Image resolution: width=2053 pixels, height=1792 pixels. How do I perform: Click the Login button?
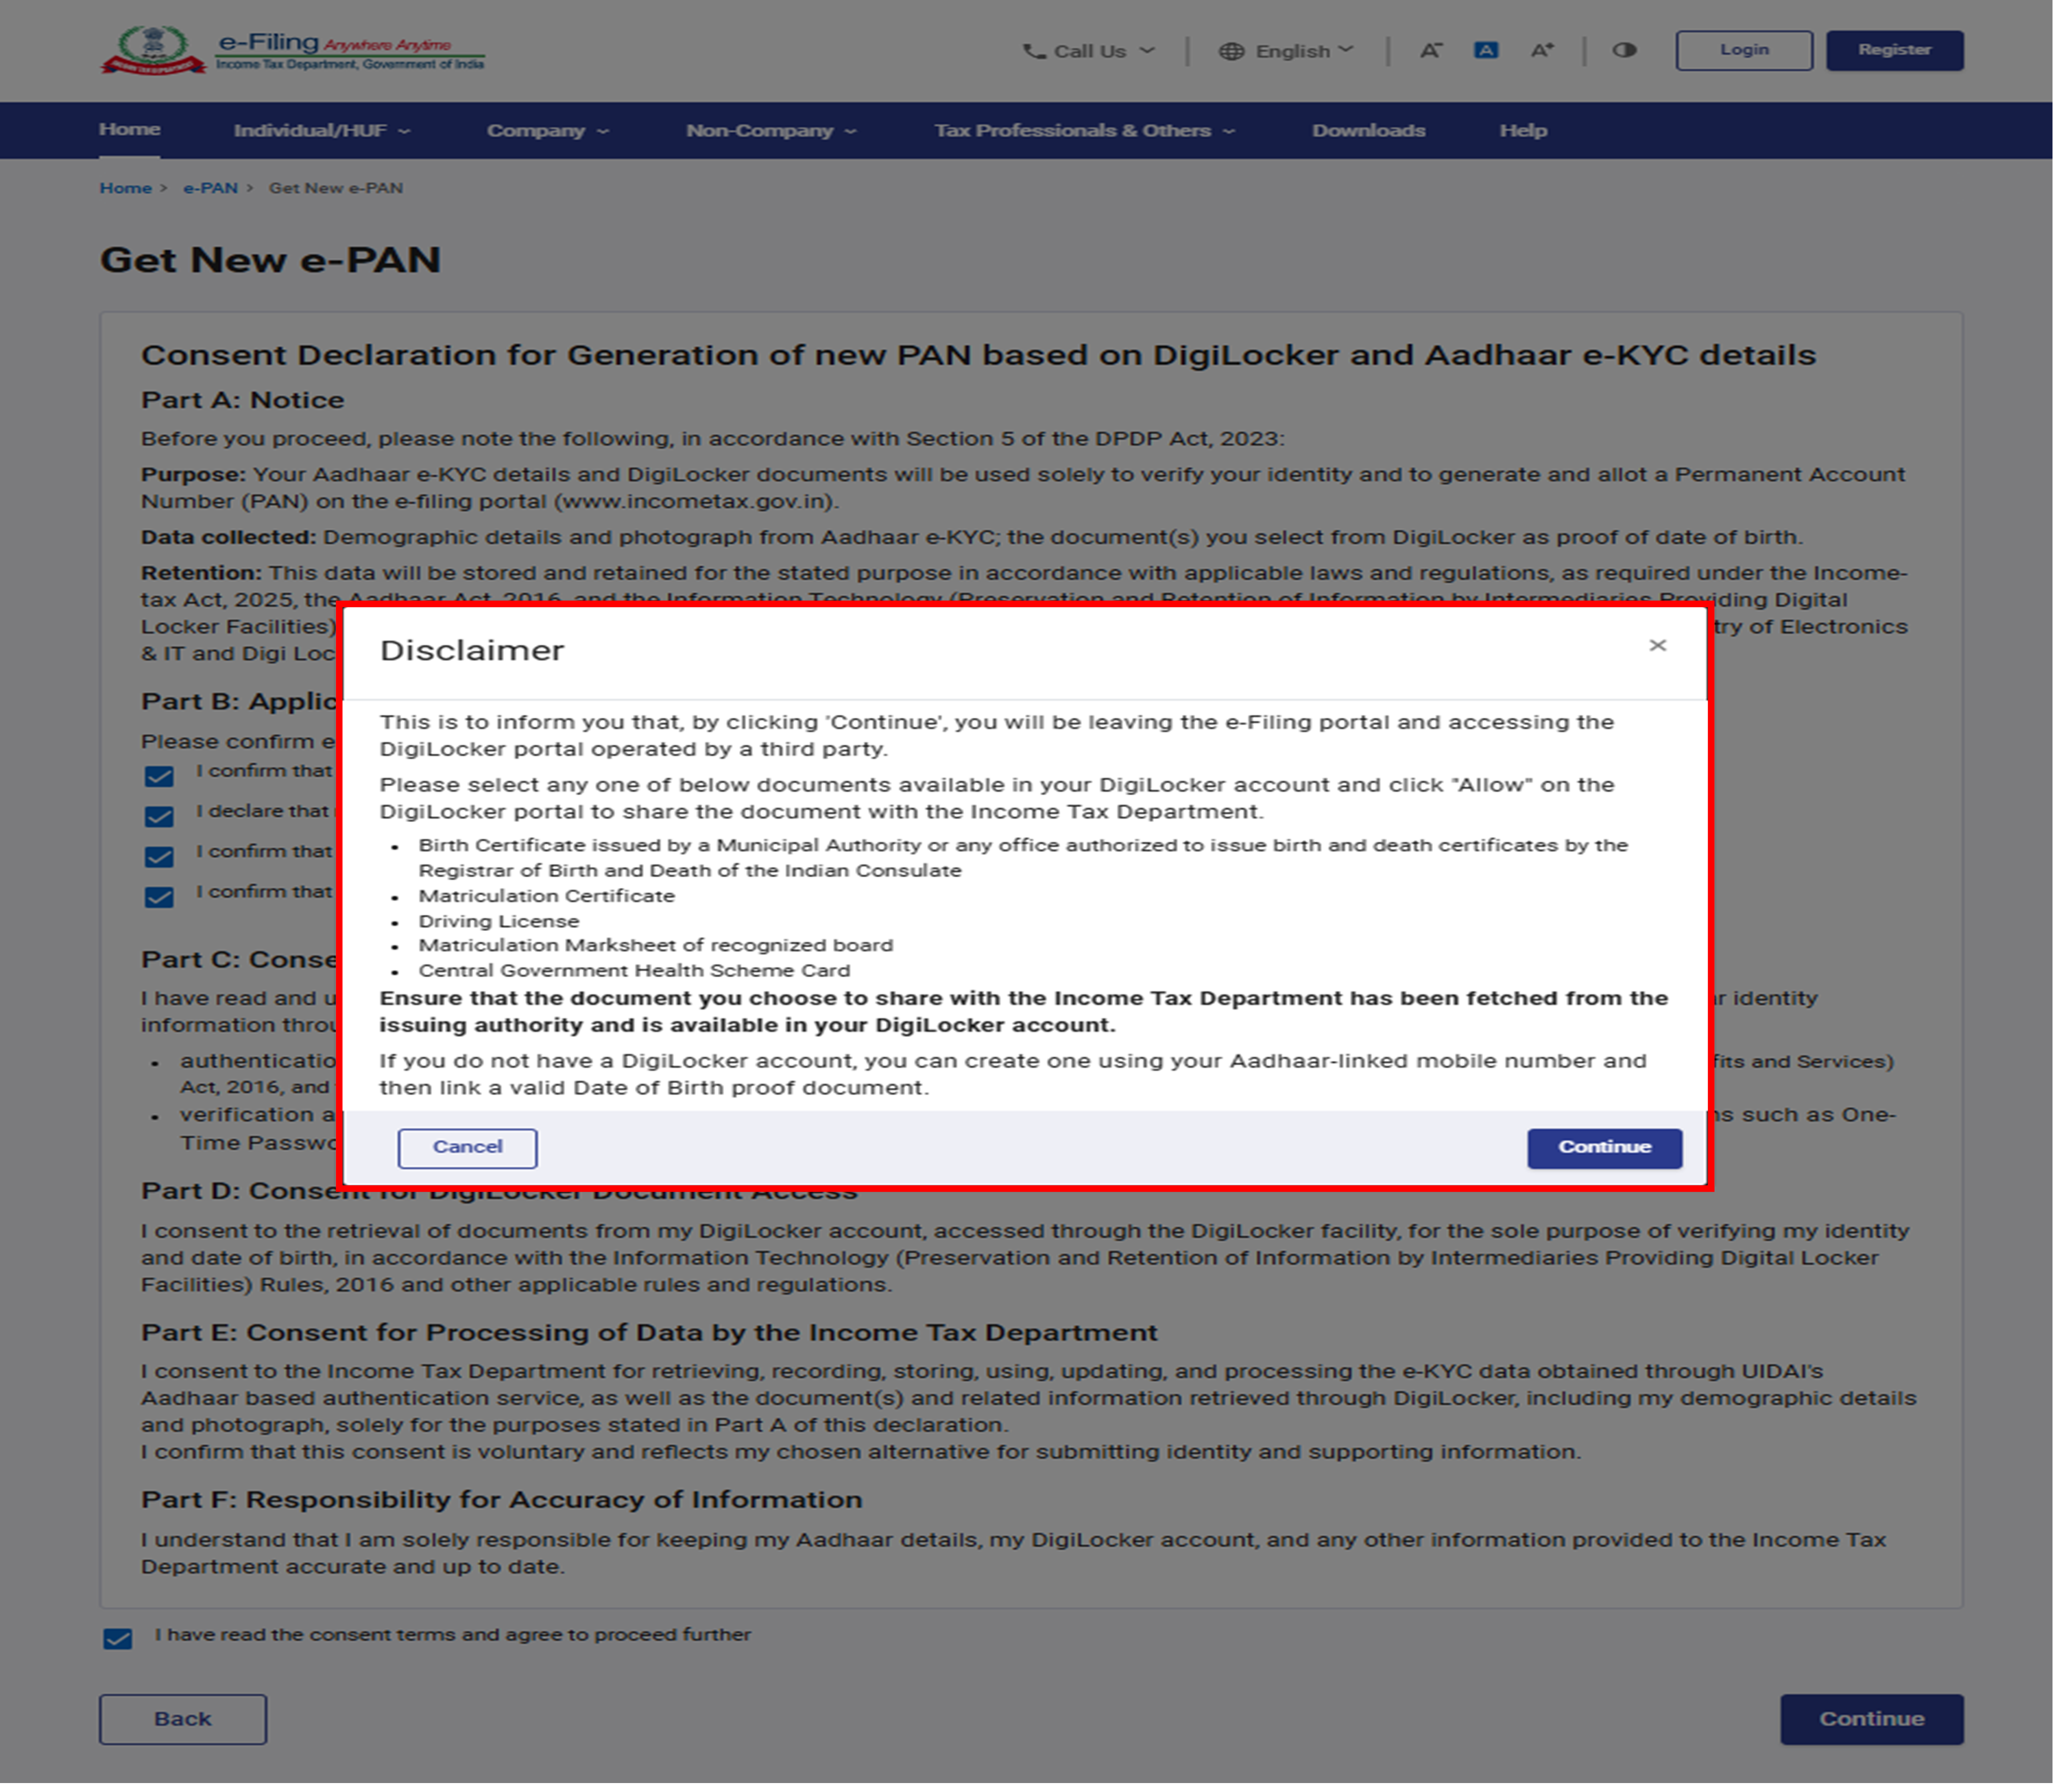tap(1744, 50)
